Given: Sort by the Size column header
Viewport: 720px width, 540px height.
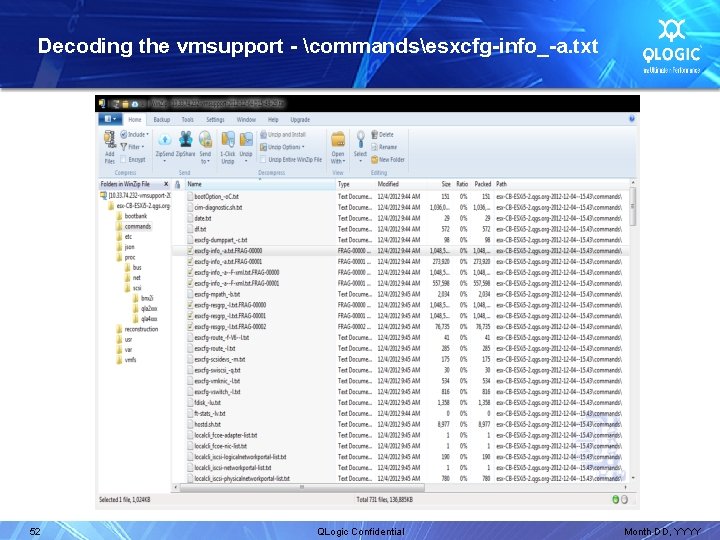Looking at the screenshot, I should 441,184.
